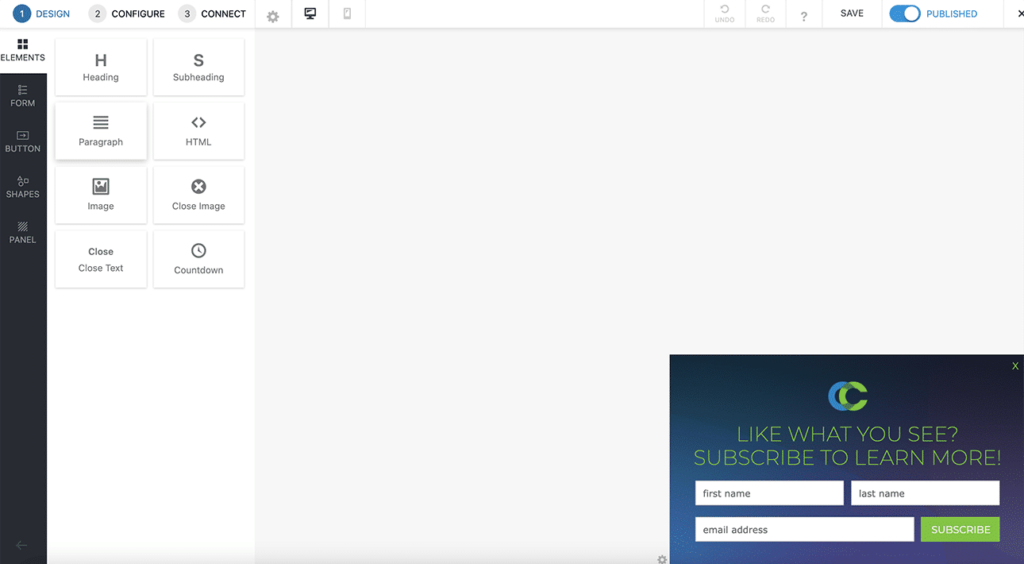This screenshot has width=1024, height=564.
Task: Select the Elements sidebar panel
Action: click(x=23, y=50)
